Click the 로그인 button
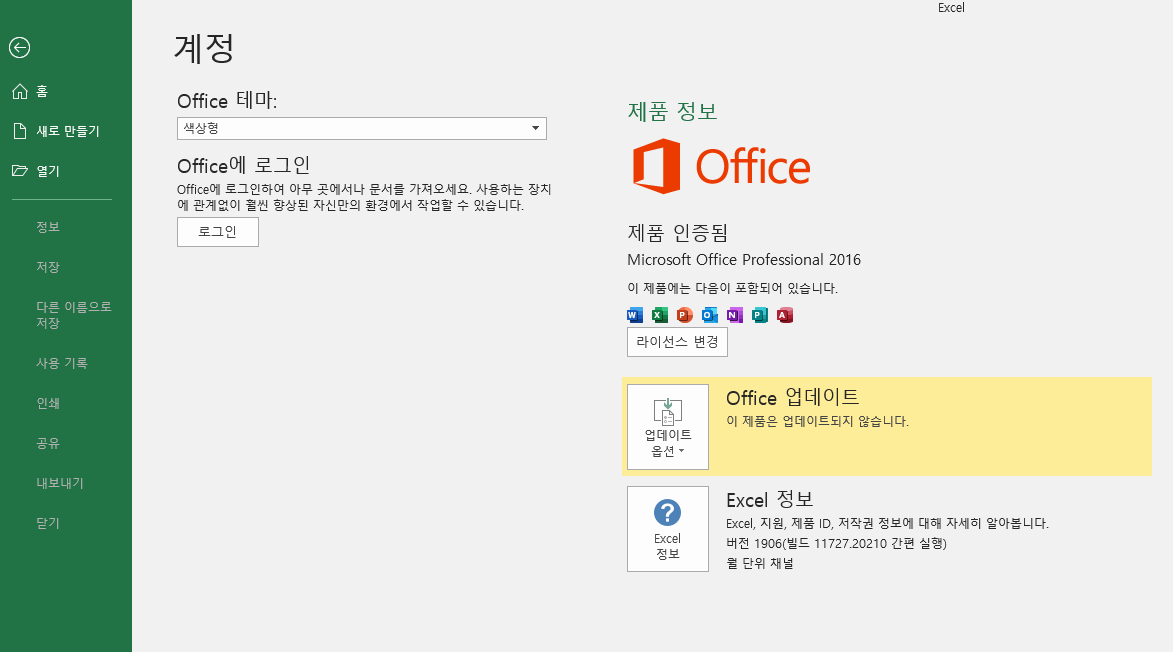This screenshot has height=652, width=1173. (x=218, y=232)
